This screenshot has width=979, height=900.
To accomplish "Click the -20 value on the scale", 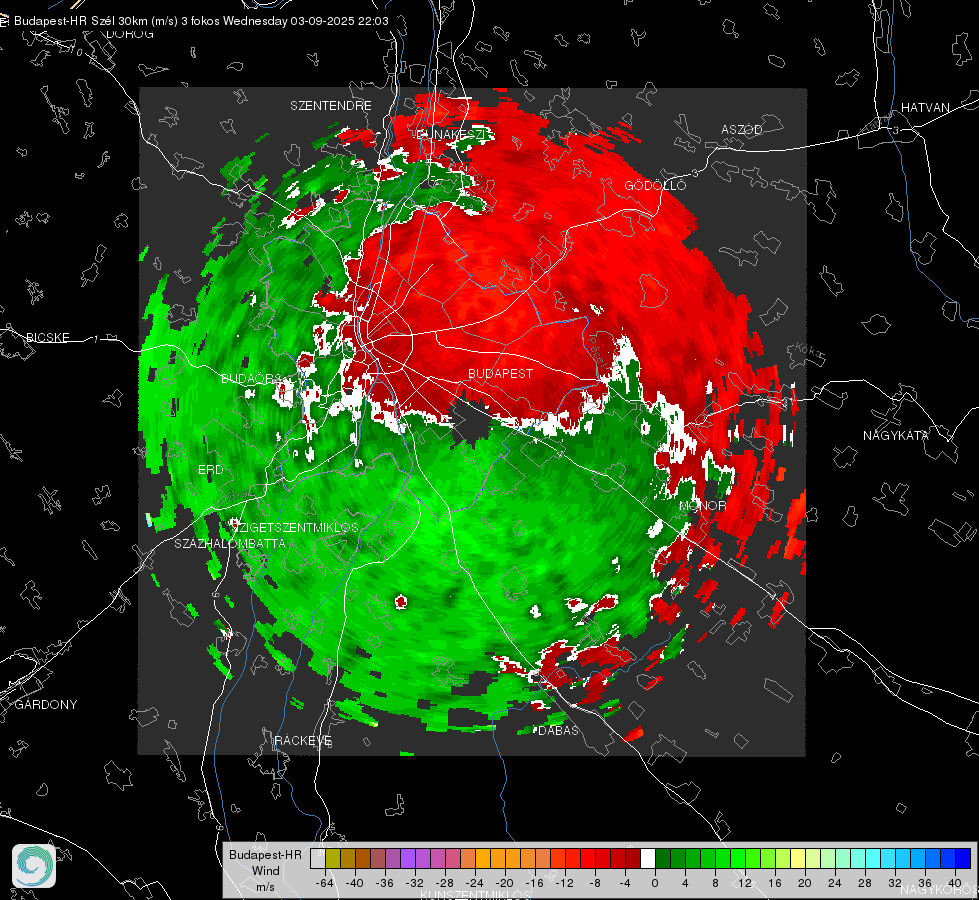I will (504, 883).
